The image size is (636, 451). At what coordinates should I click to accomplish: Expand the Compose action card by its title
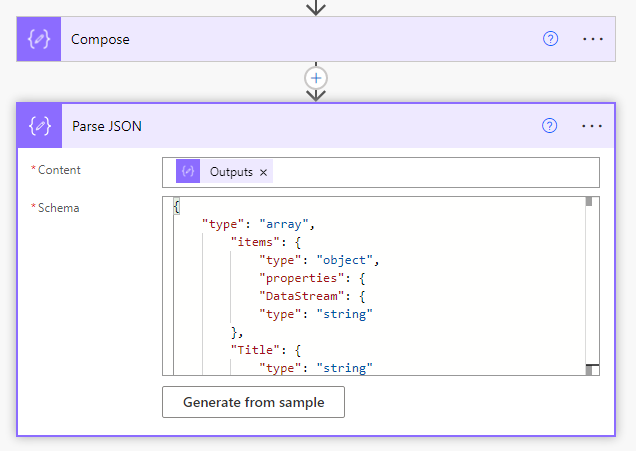click(x=100, y=40)
